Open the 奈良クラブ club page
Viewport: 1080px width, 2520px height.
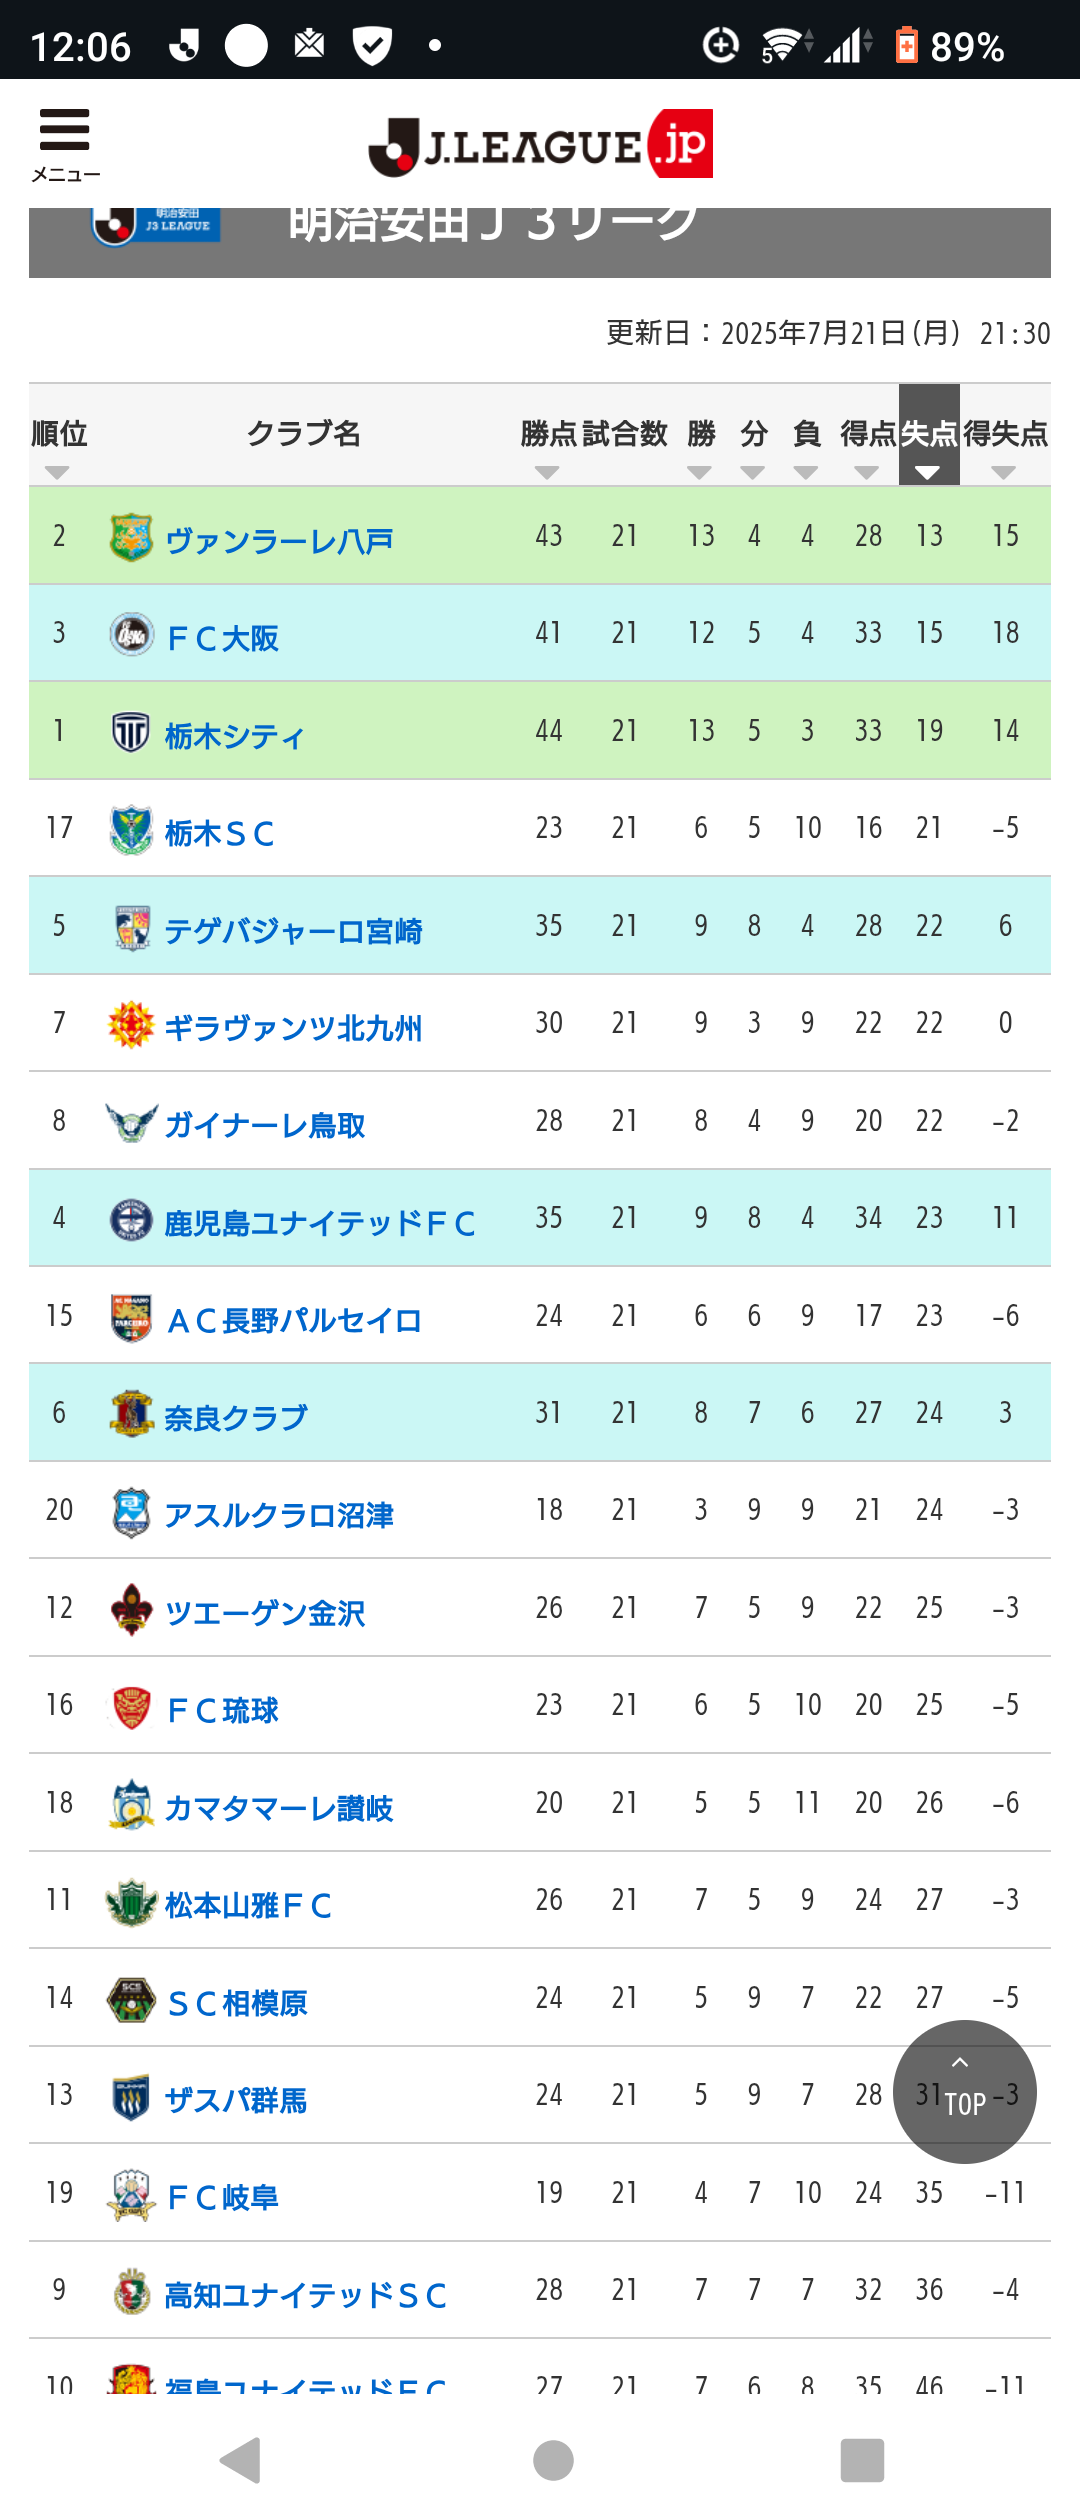click(x=236, y=1418)
